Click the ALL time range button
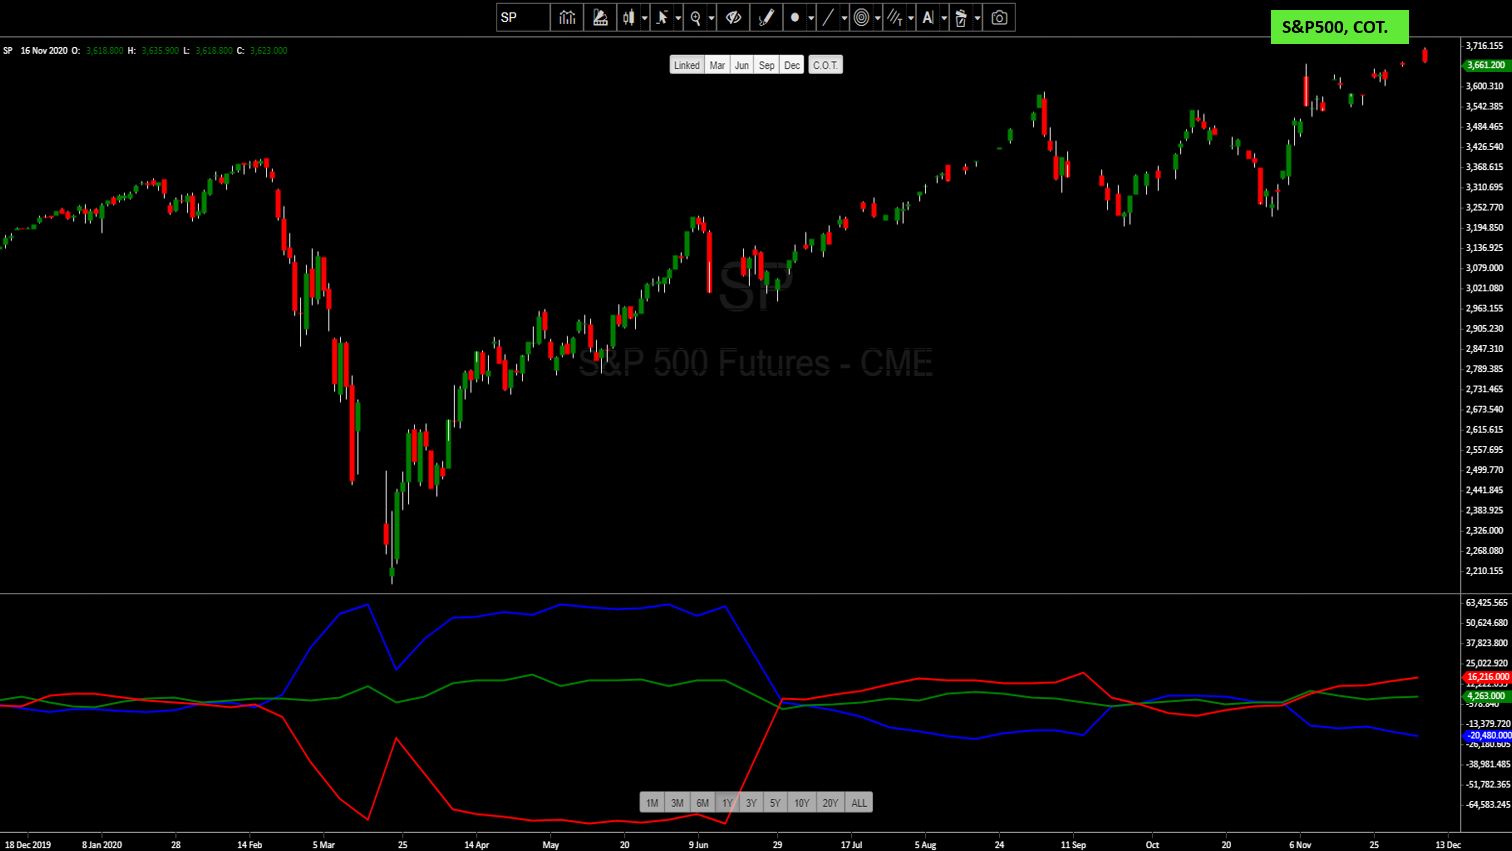 point(858,802)
